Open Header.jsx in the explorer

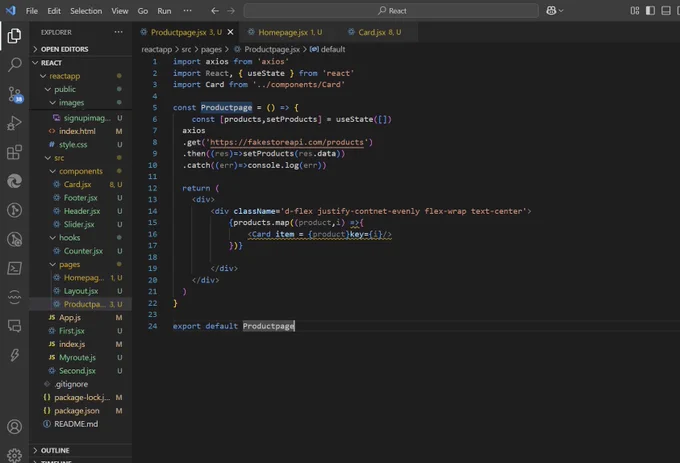pos(80,211)
